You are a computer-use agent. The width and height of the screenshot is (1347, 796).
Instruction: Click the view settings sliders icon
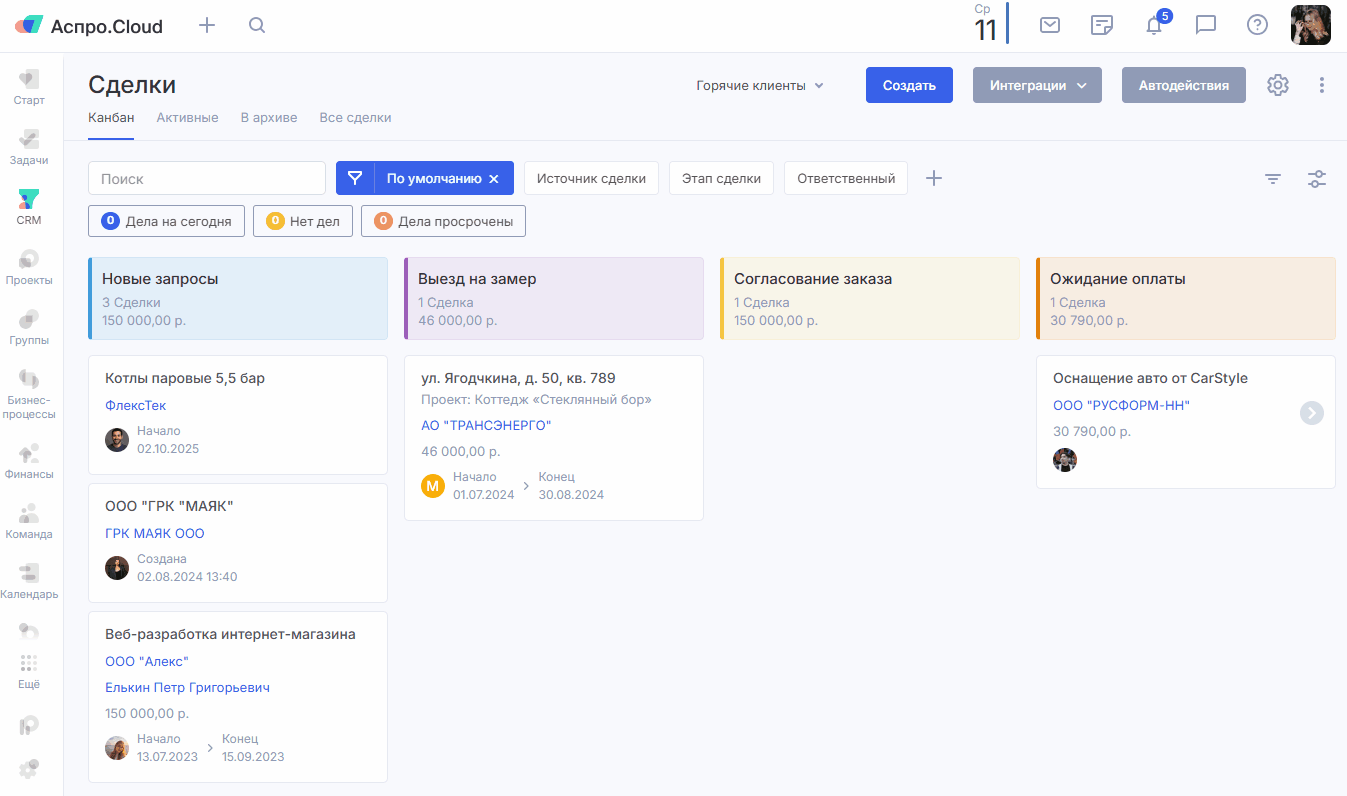(1317, 179)
